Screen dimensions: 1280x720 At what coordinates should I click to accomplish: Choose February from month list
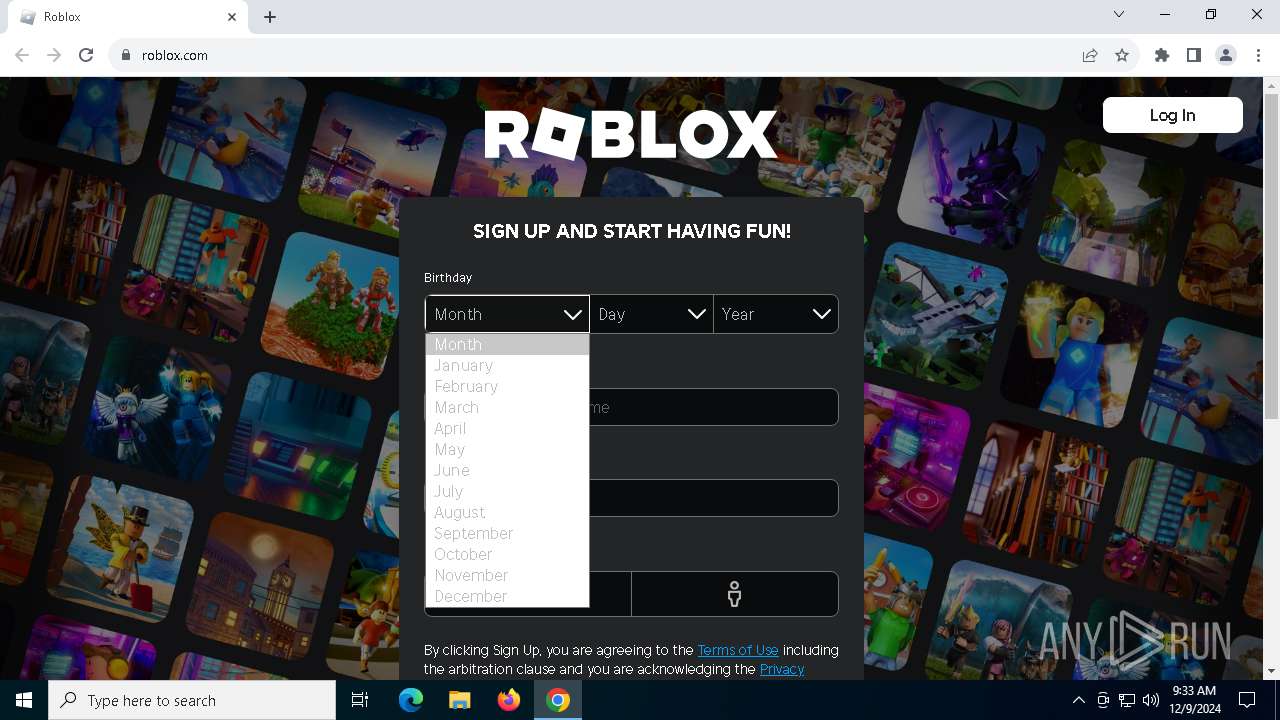(x=507, y=386)
